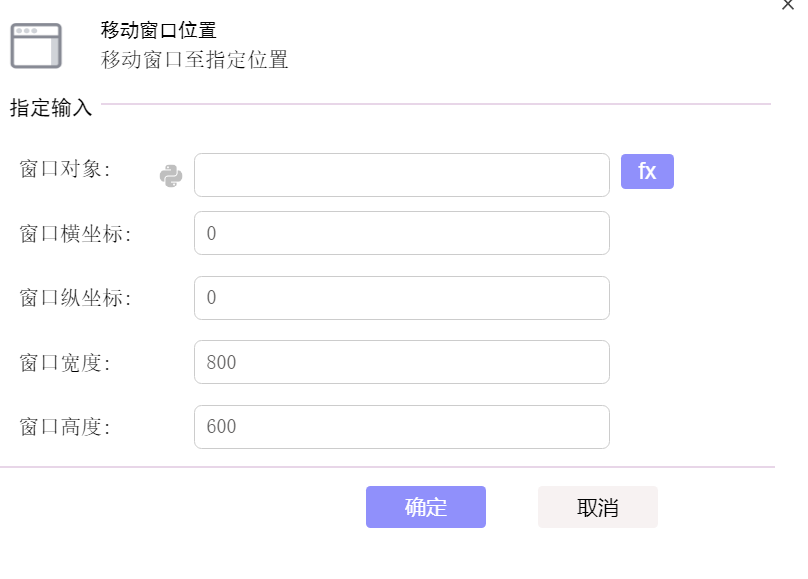Focus the 窗口对象 input field
The width and height of the screenshot is (808, 579).
coord(402,175)
